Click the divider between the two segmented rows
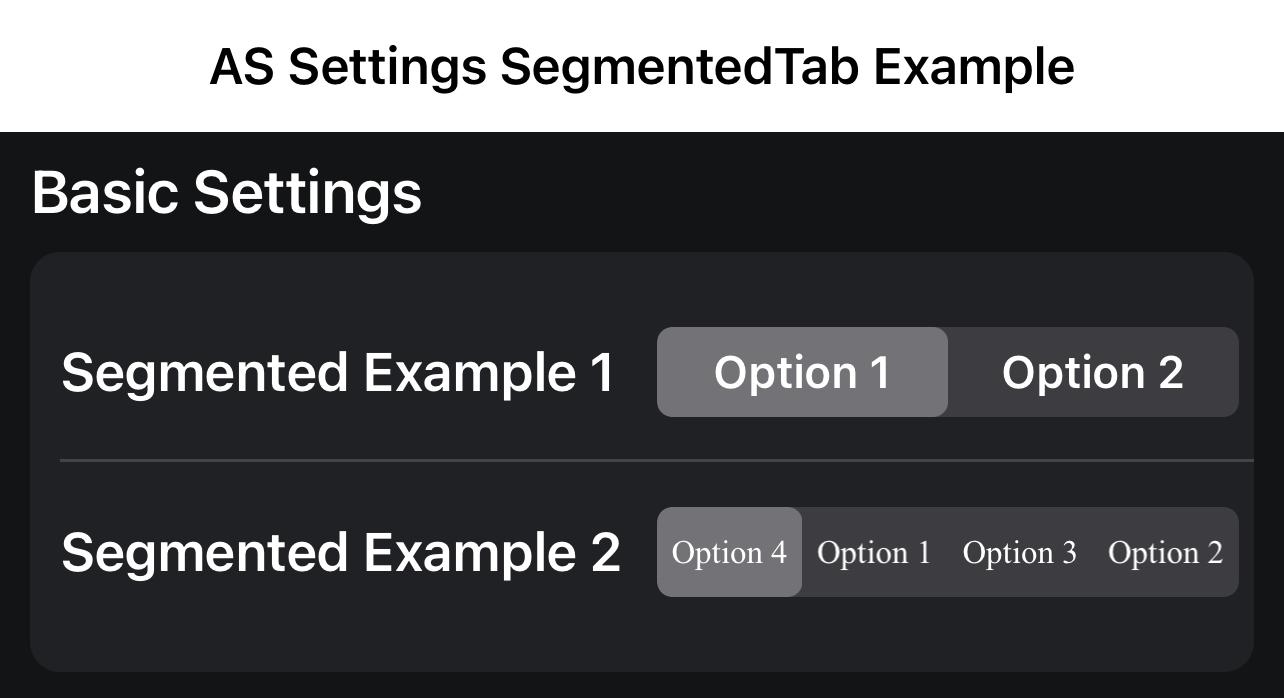Viewport: 1284px width, 698px height. [656, 460]
